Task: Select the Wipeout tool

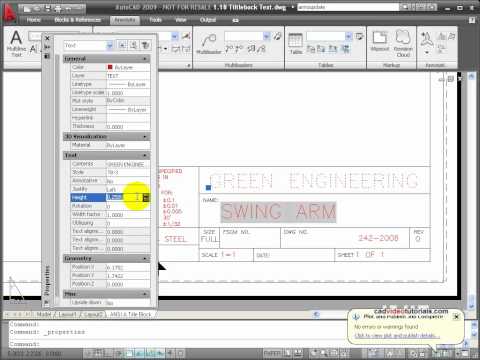Action: (380, 42)
